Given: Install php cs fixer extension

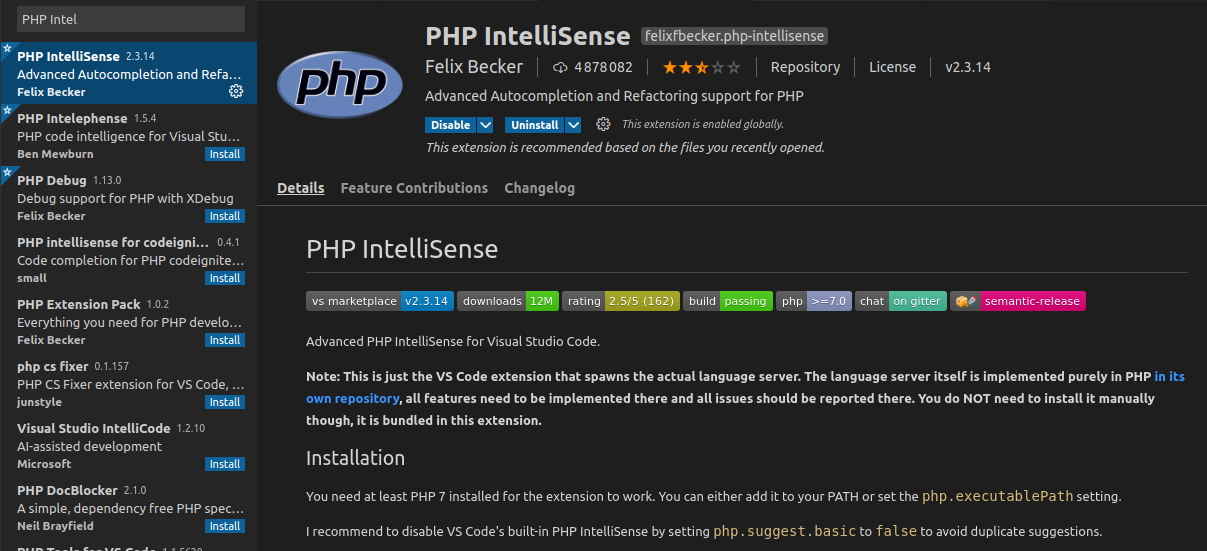Looking at the screenshot, I should coord(225,402).
